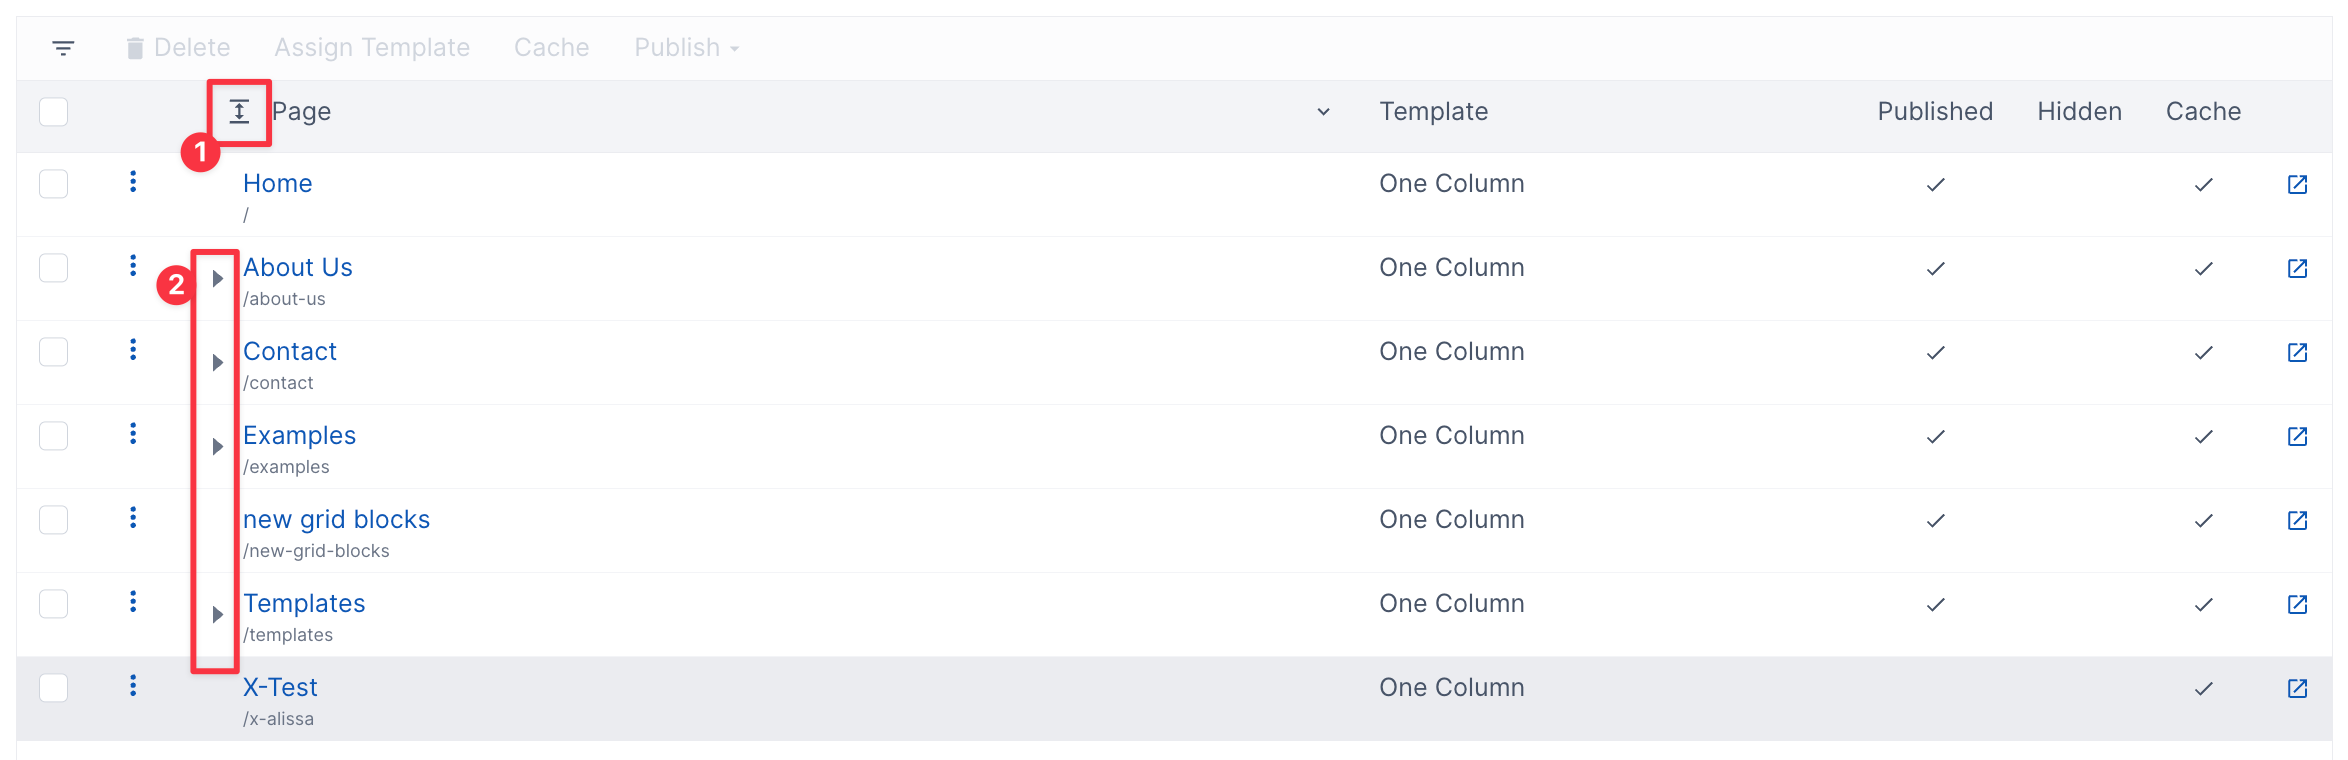Expand the About Us page tree
The image size is (2348, 760).
pyautogui.click(x=217, y=279)
